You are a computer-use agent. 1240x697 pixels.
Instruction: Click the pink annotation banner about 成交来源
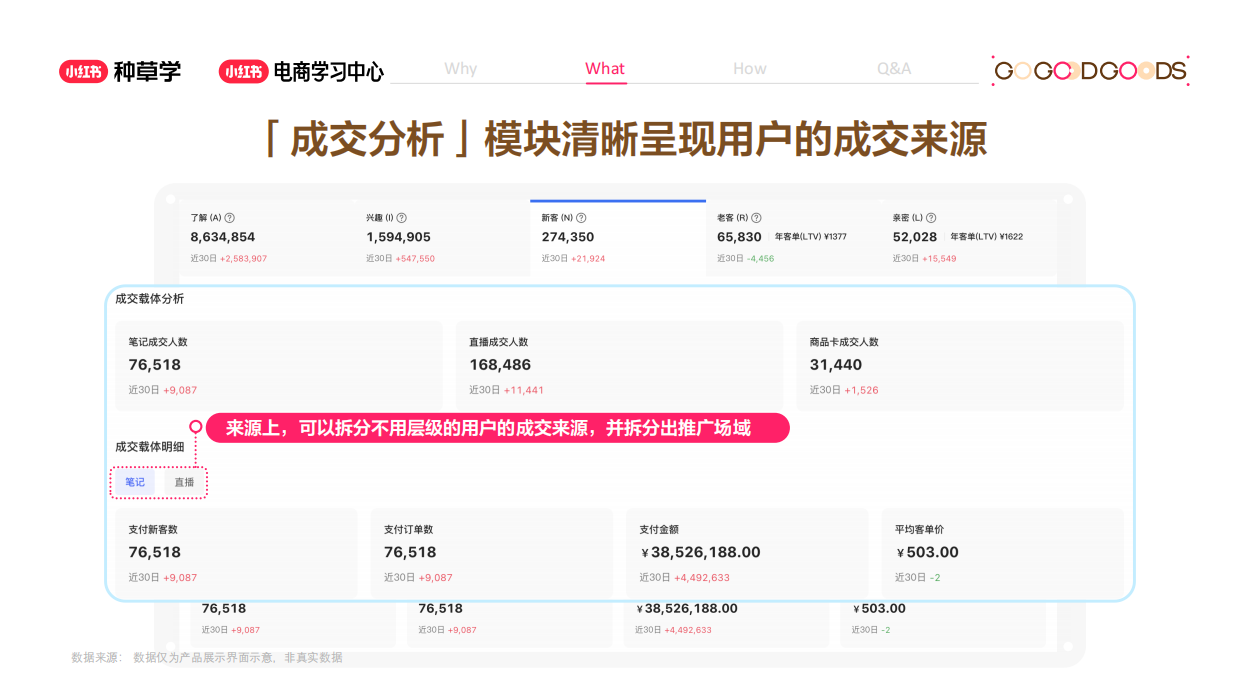click(x=497, y=428)
